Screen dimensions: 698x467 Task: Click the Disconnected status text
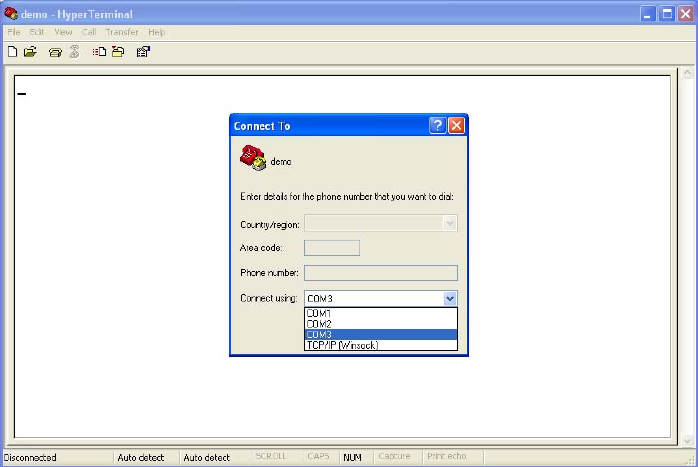(30, 457)
